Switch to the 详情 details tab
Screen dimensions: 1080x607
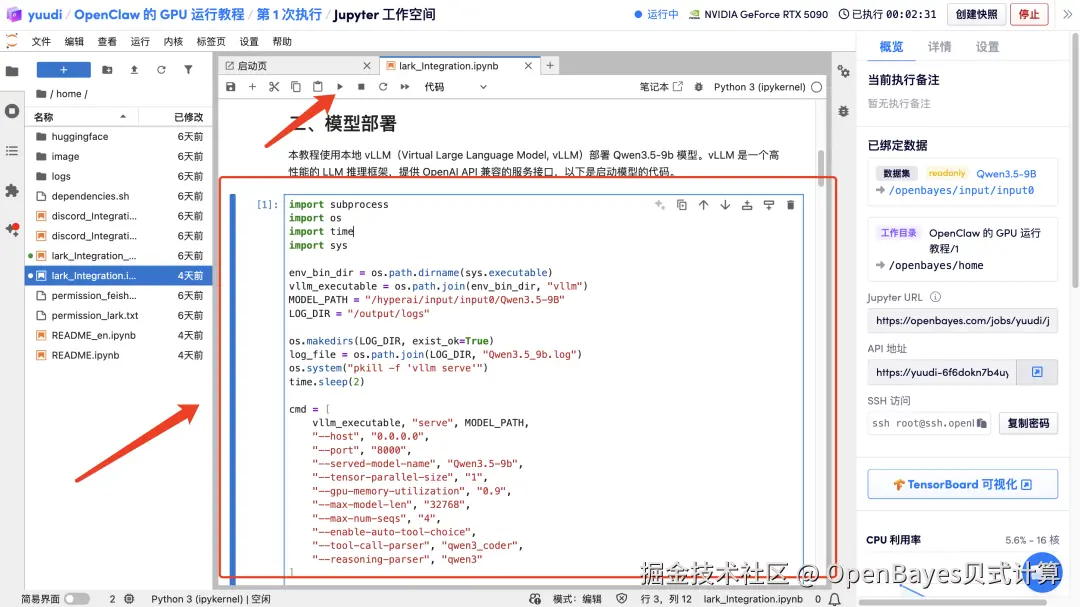(939, 47)
